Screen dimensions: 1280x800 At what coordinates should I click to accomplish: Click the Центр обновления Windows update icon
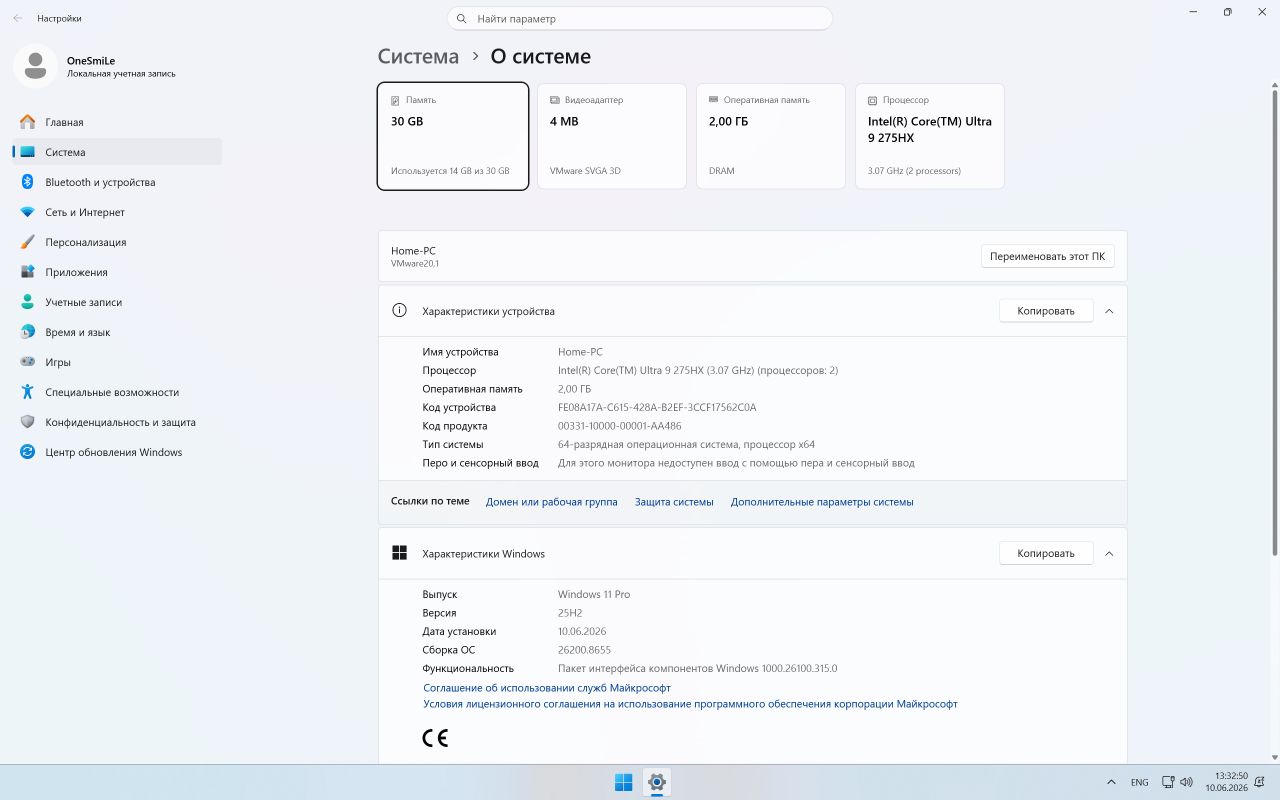27,452
